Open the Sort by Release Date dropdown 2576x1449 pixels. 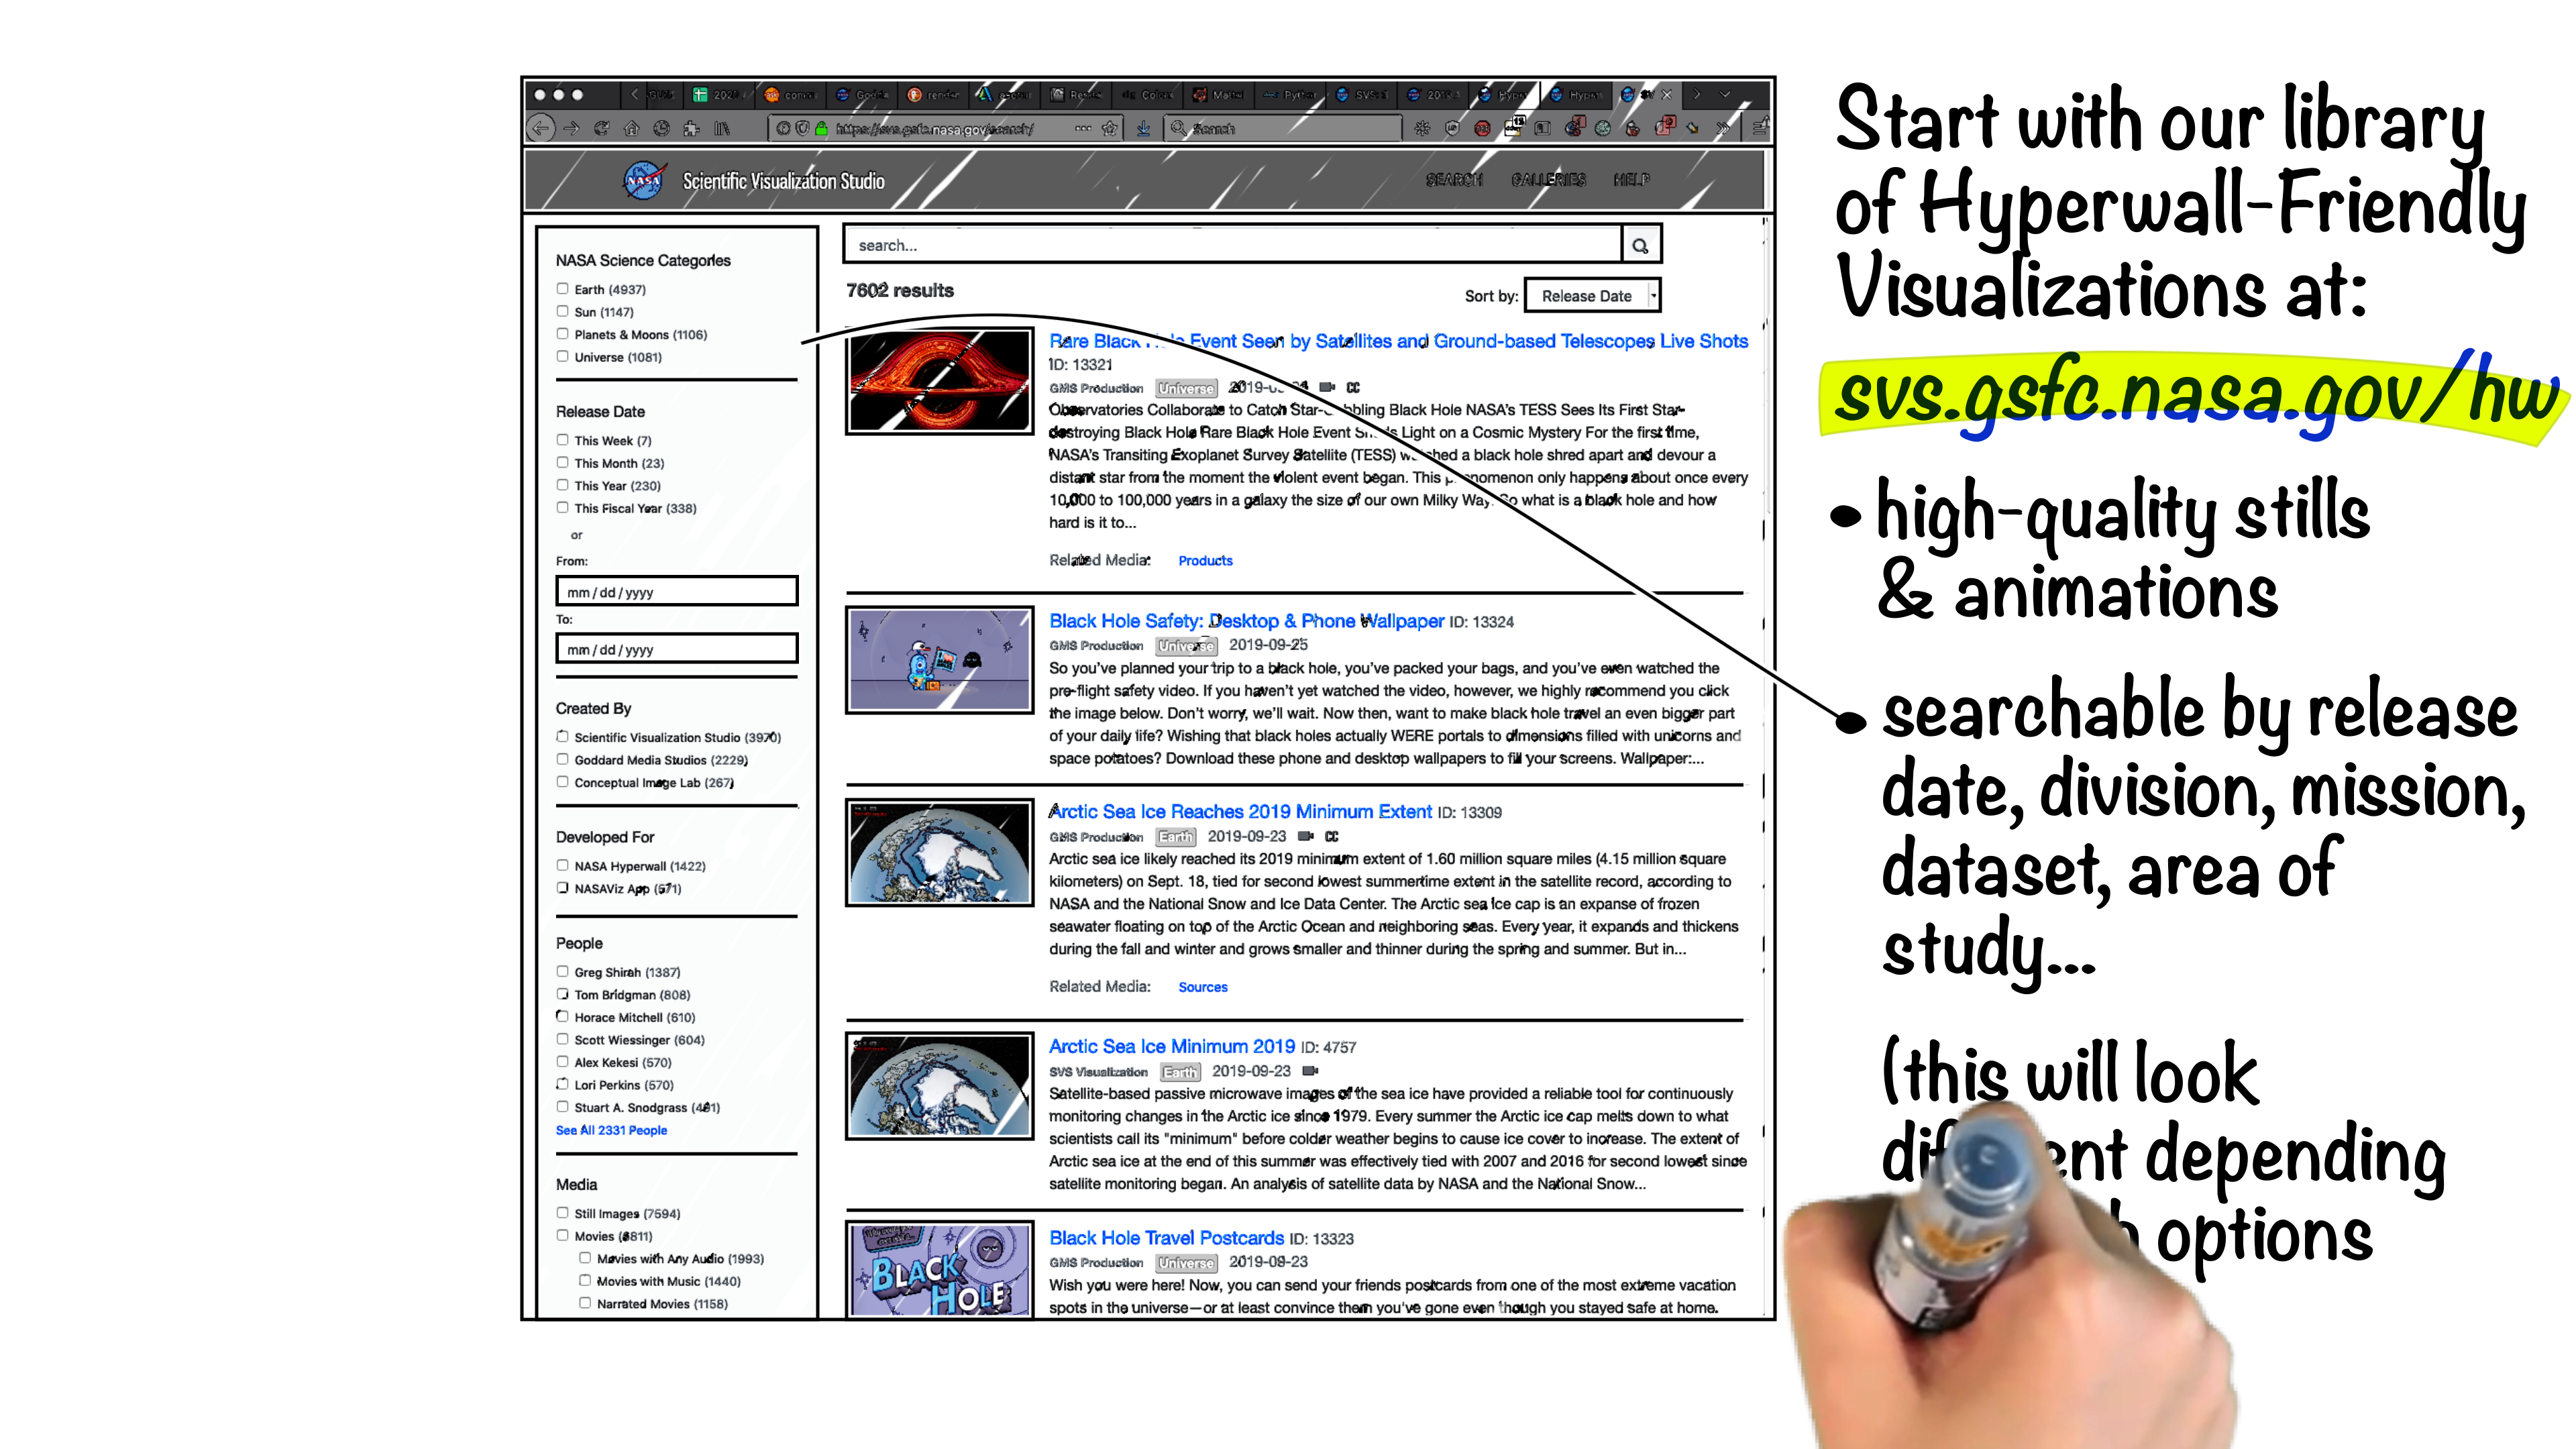pyautogui.click(x=1592, y=296)
